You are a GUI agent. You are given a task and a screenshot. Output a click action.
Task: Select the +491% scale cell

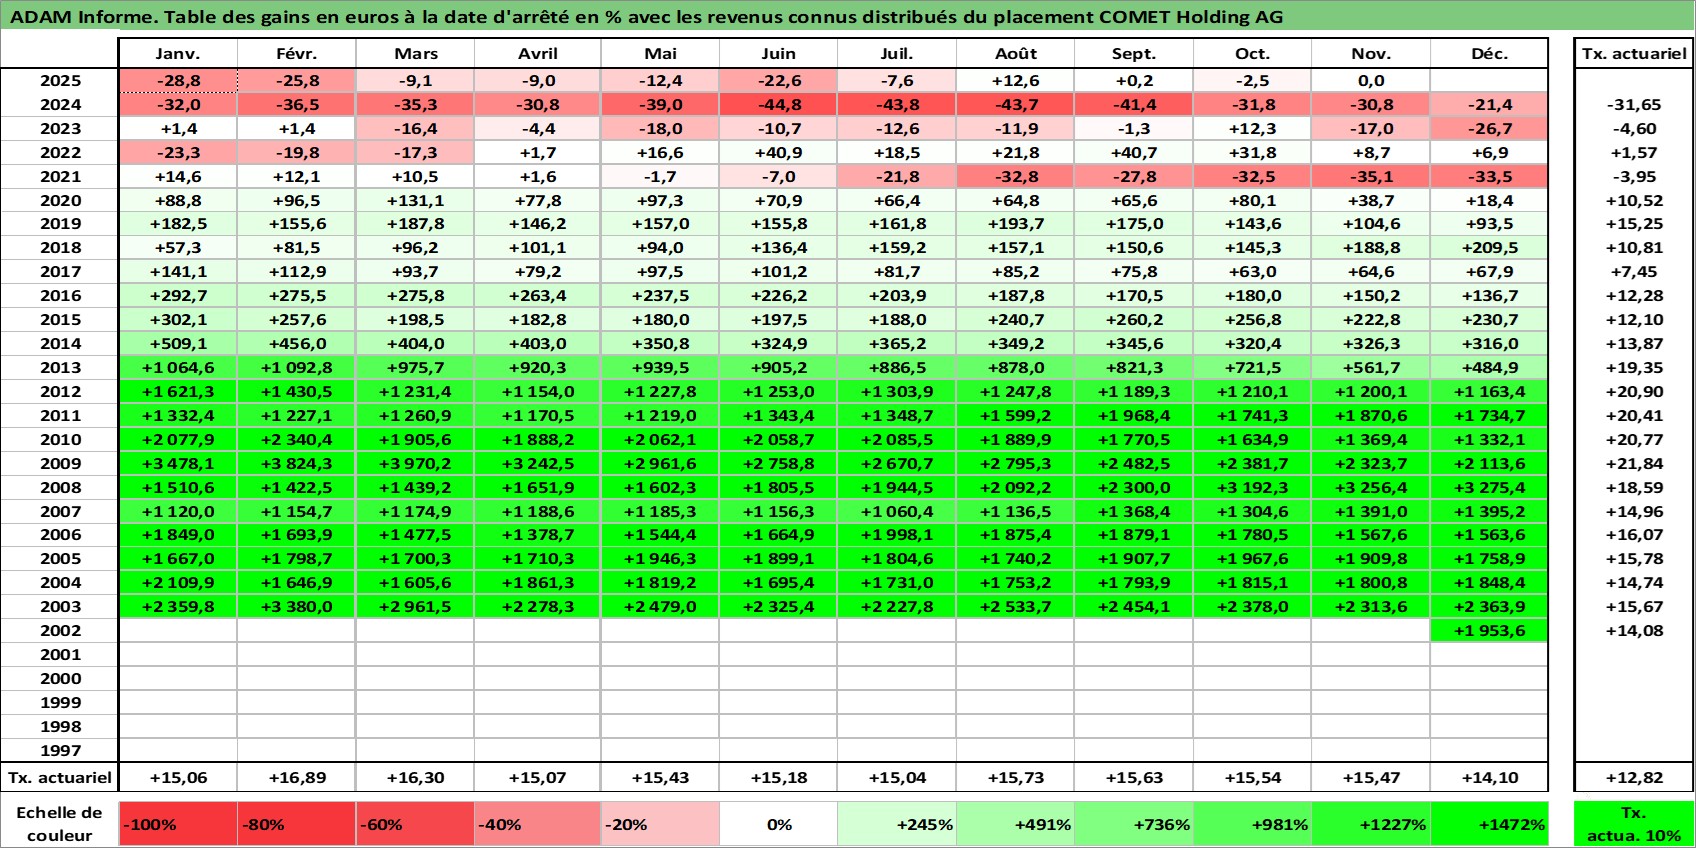[1015, 824]
